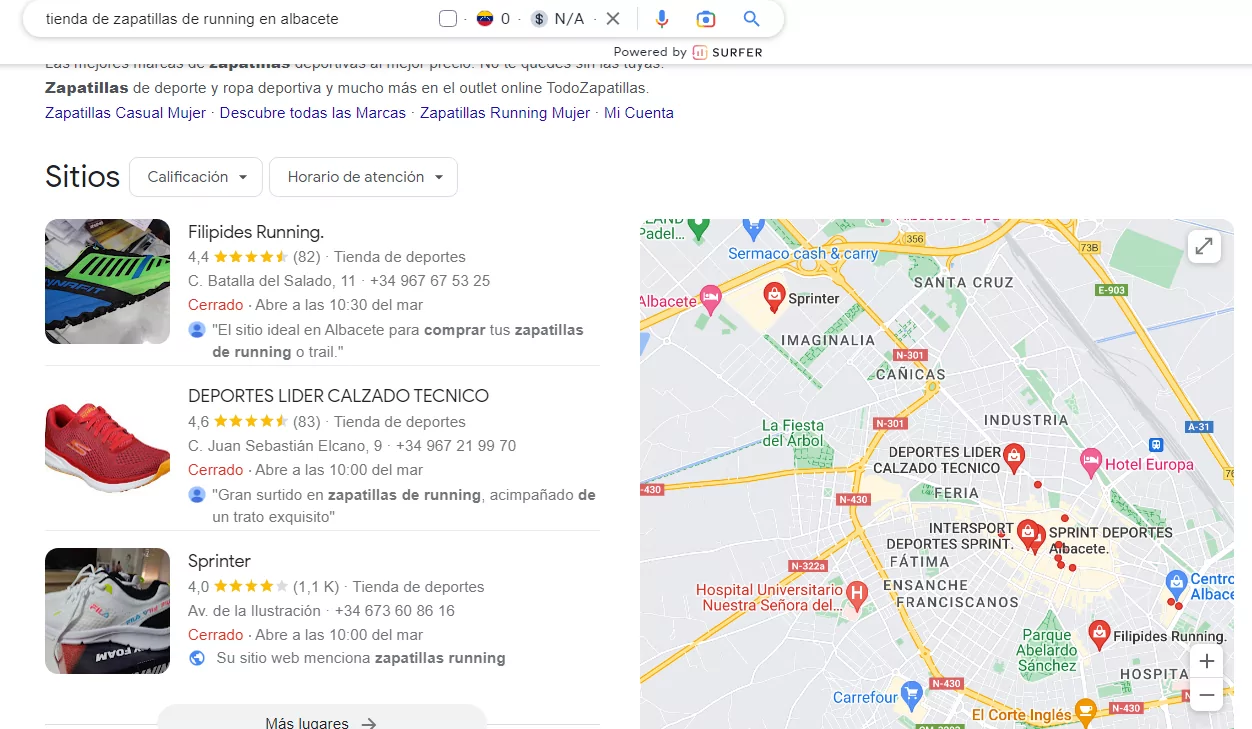Click the La Fiesta del Árbol label
The height and width of the screenshot is (729, 1252).
[x=792, y=432]
